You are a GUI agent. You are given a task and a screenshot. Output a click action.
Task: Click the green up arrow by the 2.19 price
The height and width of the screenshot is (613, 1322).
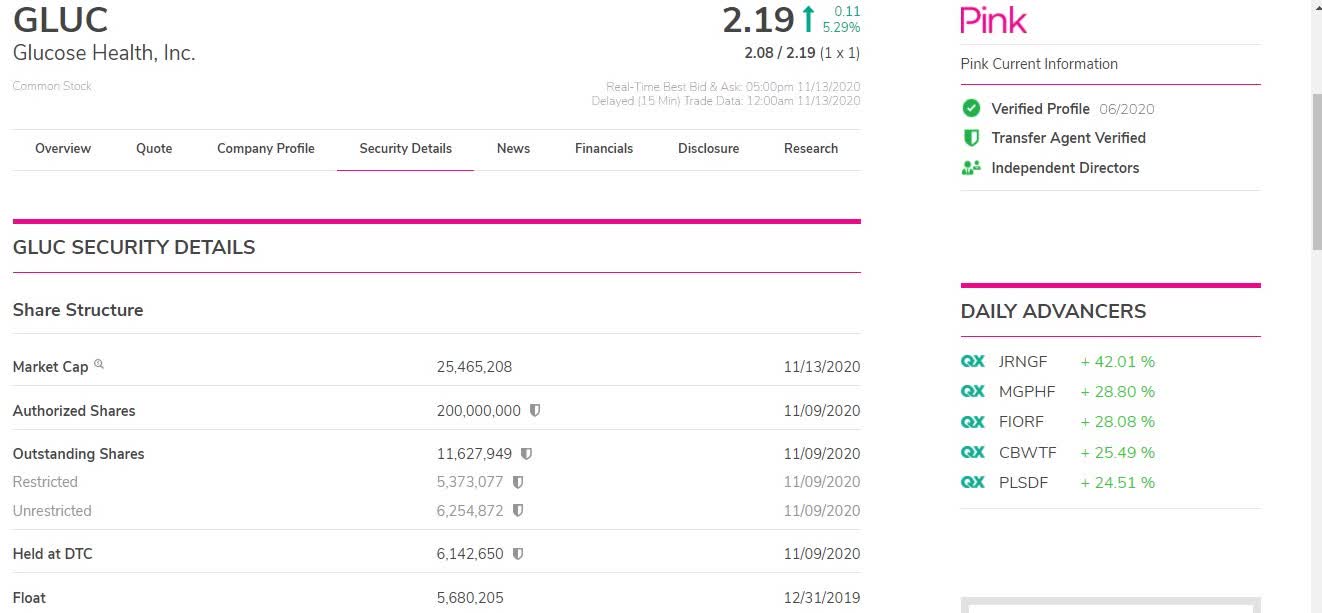click(808, 19)
